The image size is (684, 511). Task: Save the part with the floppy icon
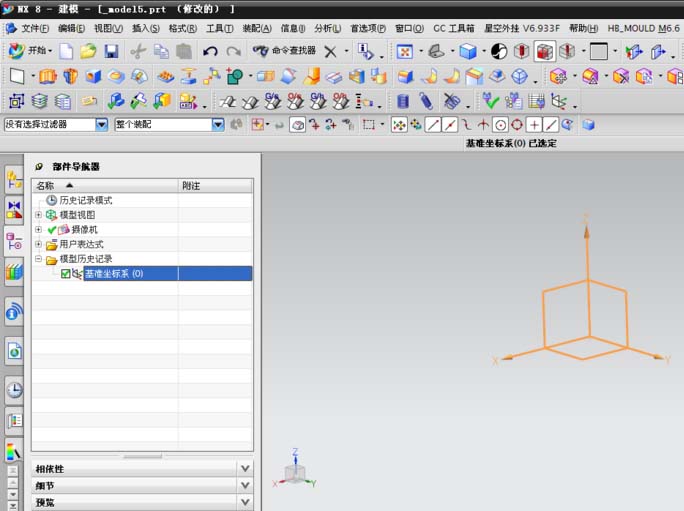[112, 51]
